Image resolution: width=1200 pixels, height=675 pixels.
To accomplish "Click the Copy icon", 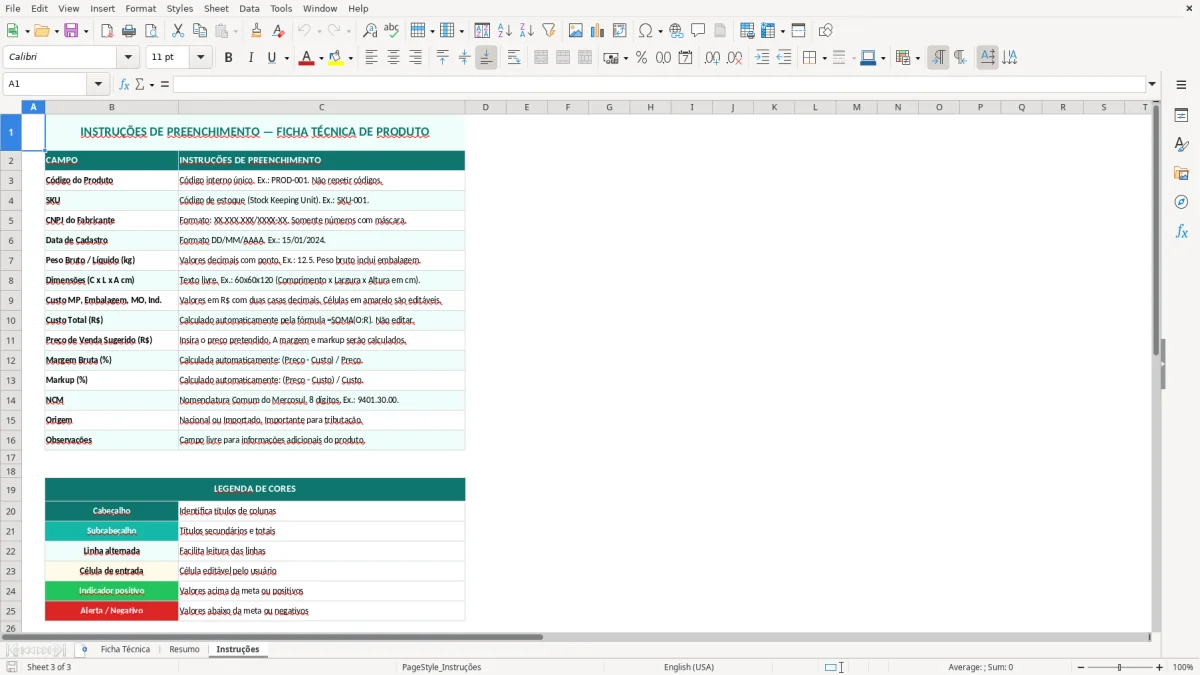I will 199,31.
